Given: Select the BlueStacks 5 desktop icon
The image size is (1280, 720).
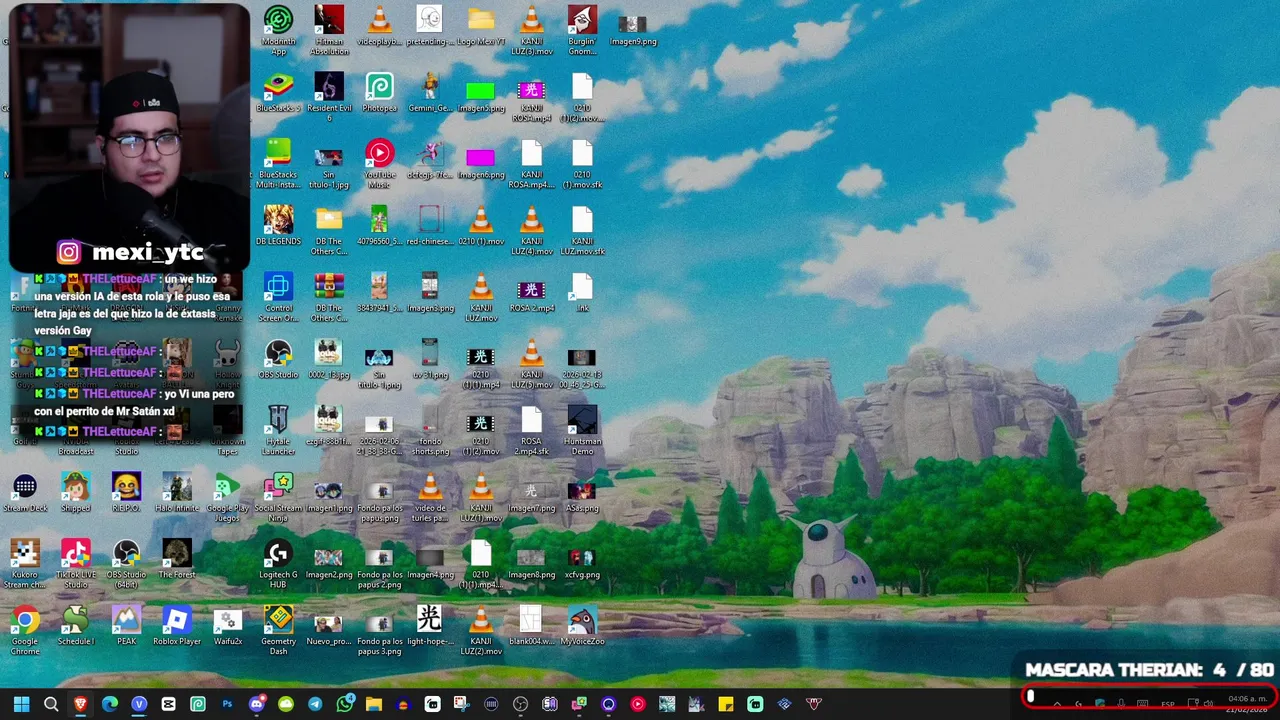Looking at the screenshot, I should (x=278, y=96).
